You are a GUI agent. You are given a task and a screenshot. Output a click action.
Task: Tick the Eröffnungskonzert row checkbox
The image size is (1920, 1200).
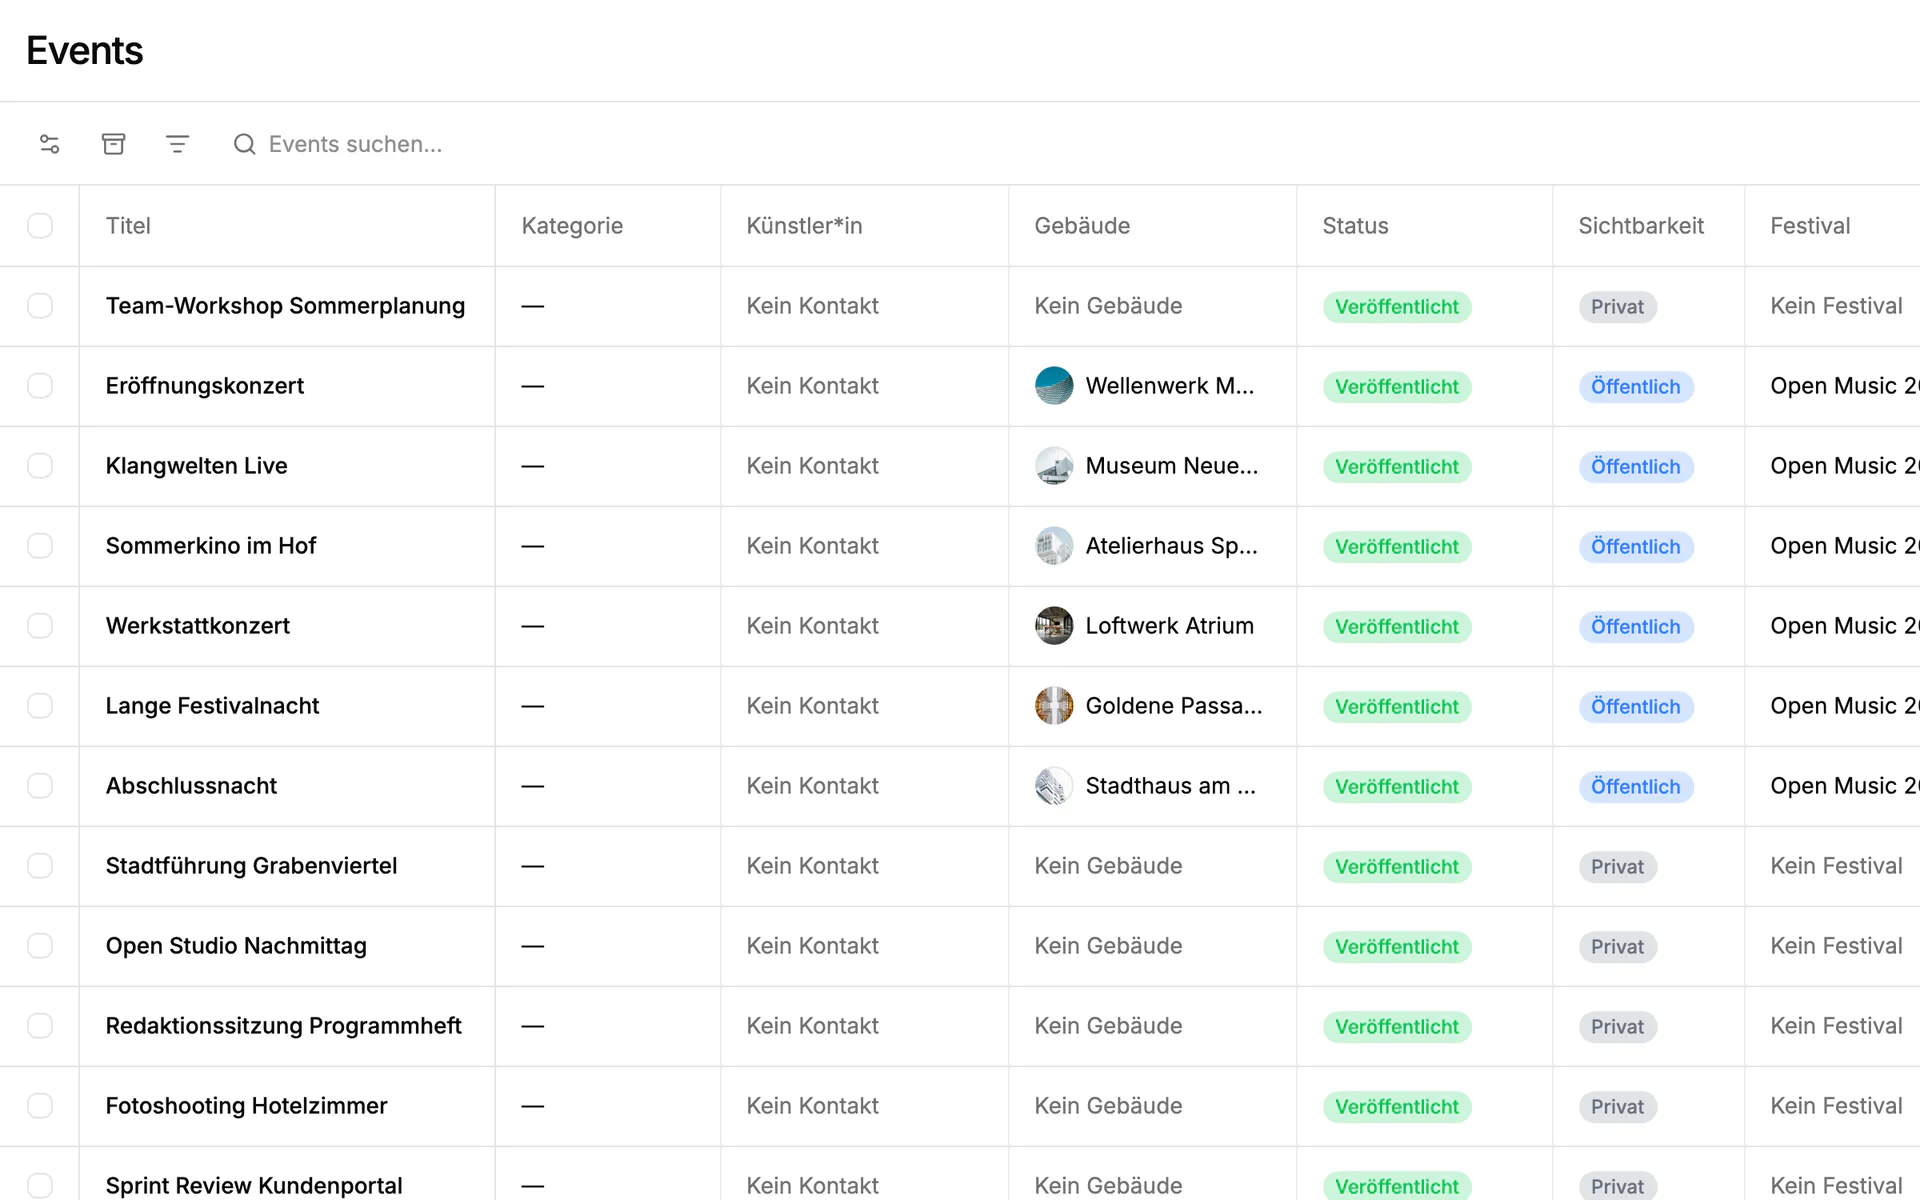[40, 386]
